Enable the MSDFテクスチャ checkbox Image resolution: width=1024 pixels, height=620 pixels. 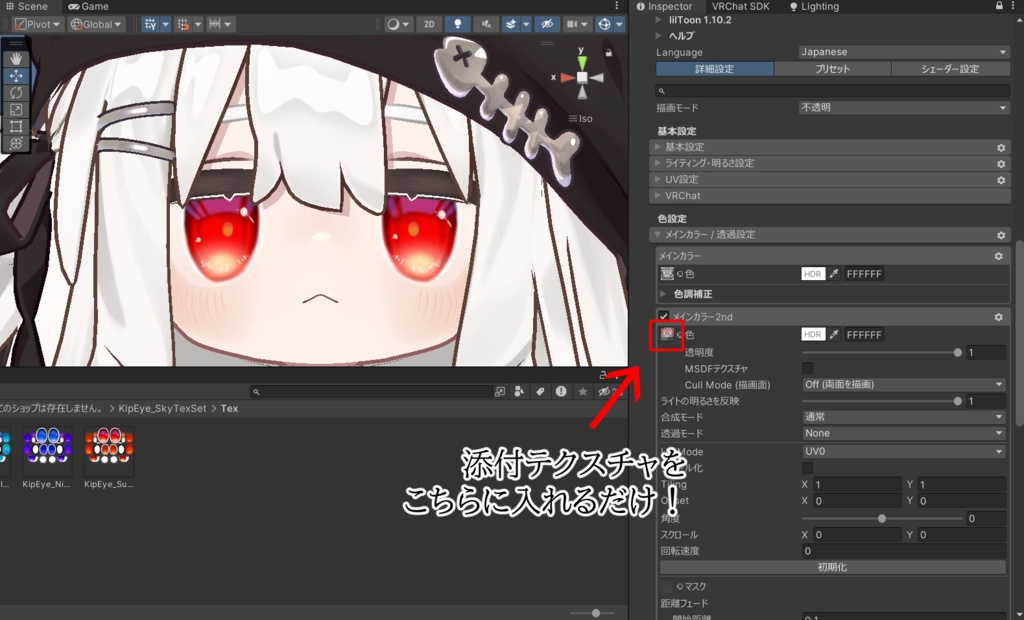pyautogui.click(x=808, y=368)
